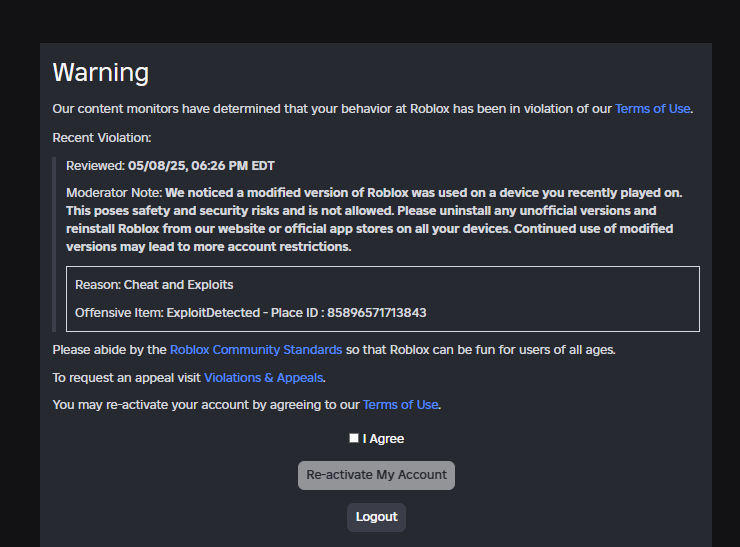The height and width of the screenshot is (547, 740).
Task: Click the Logout button
Action: coord(376,517)
